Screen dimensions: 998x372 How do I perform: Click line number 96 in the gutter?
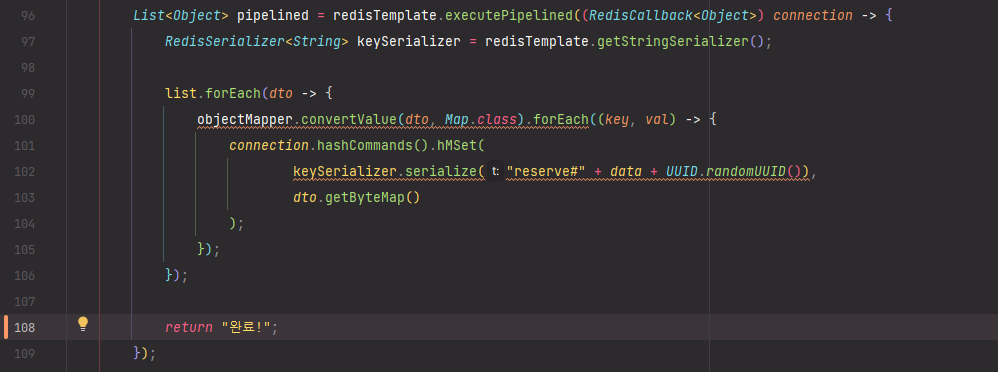click(27, 15)
